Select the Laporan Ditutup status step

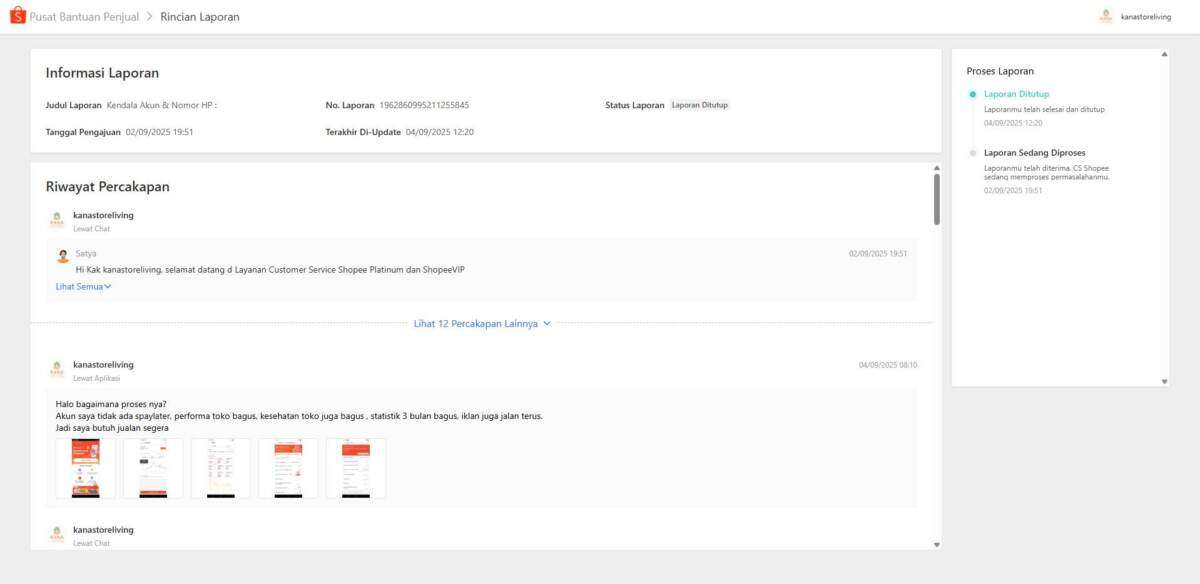click(1017, 94)
